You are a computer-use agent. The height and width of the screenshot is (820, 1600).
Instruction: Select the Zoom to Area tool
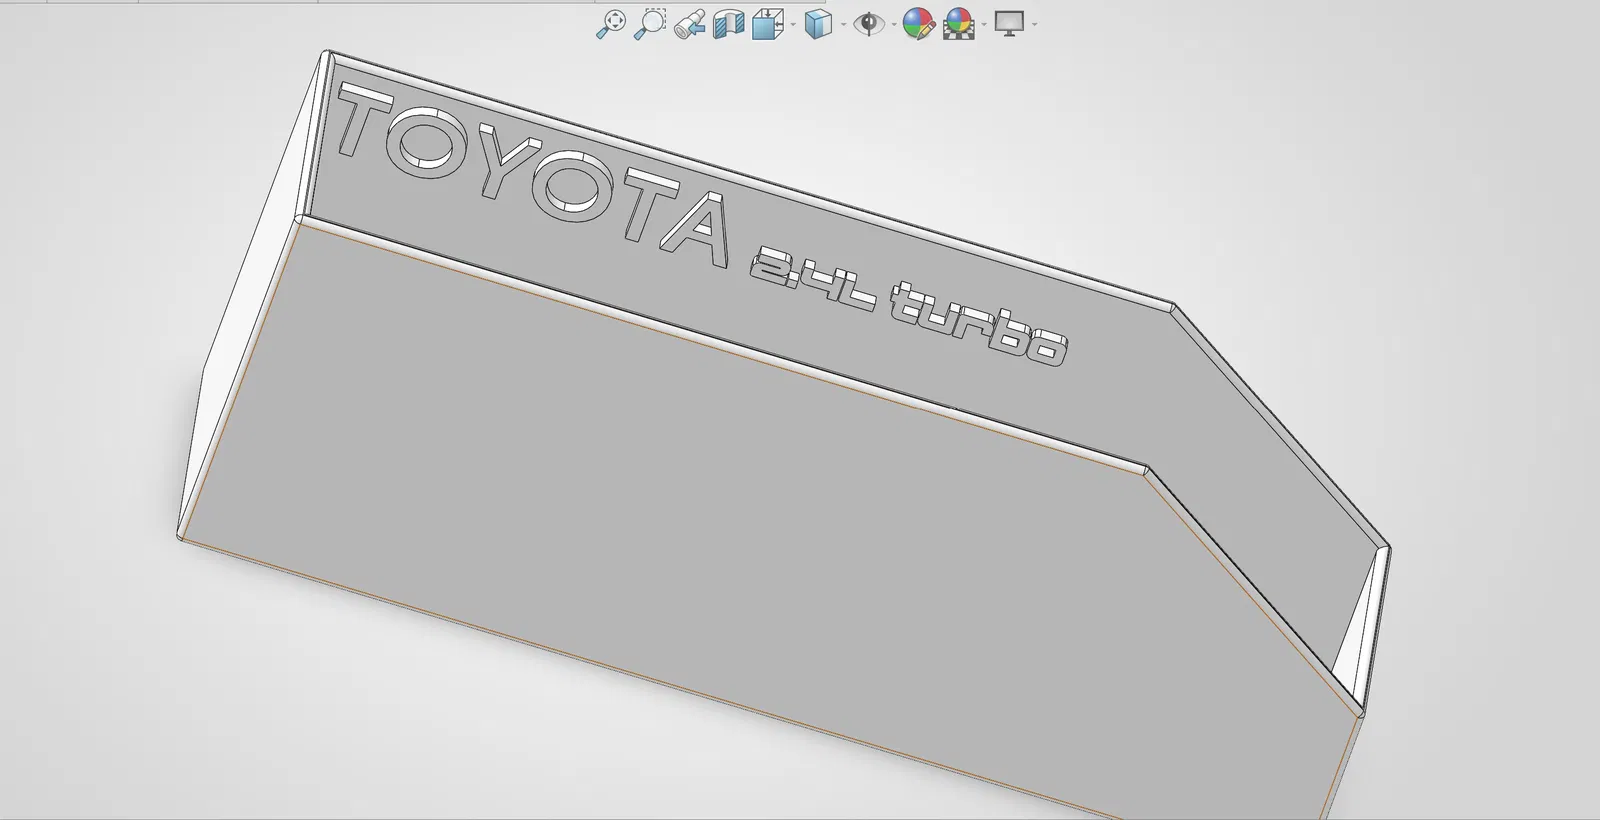[650, 24]
